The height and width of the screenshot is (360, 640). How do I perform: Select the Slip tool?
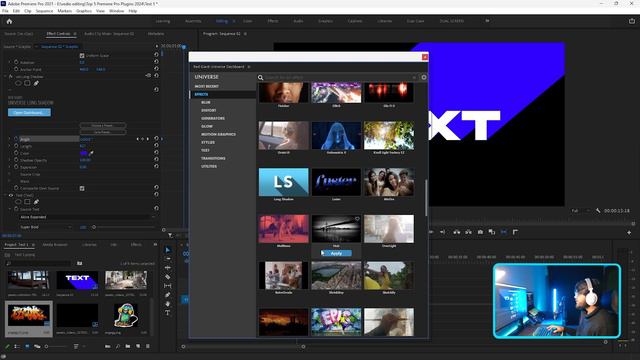168,286
